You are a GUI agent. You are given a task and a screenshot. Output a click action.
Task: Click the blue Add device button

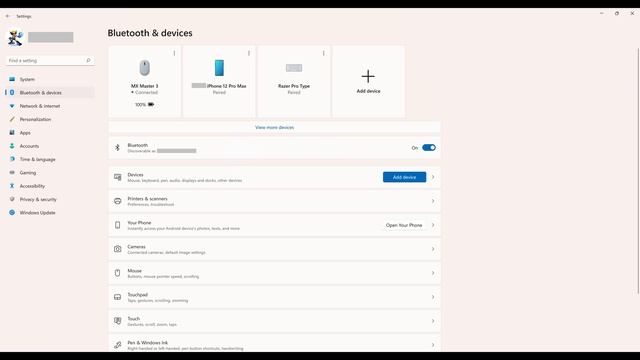(x=404, y=177)
